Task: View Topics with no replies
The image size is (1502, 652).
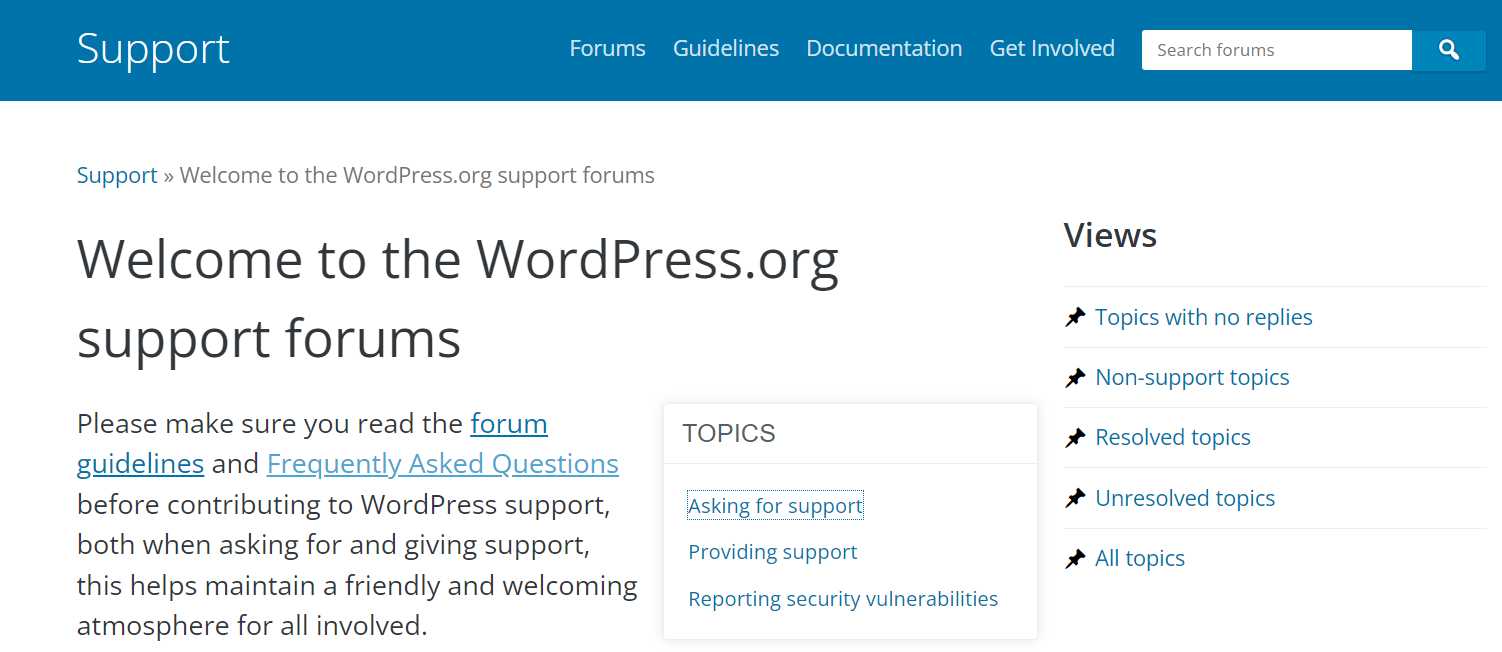Action: click(x=1204, y=317)
